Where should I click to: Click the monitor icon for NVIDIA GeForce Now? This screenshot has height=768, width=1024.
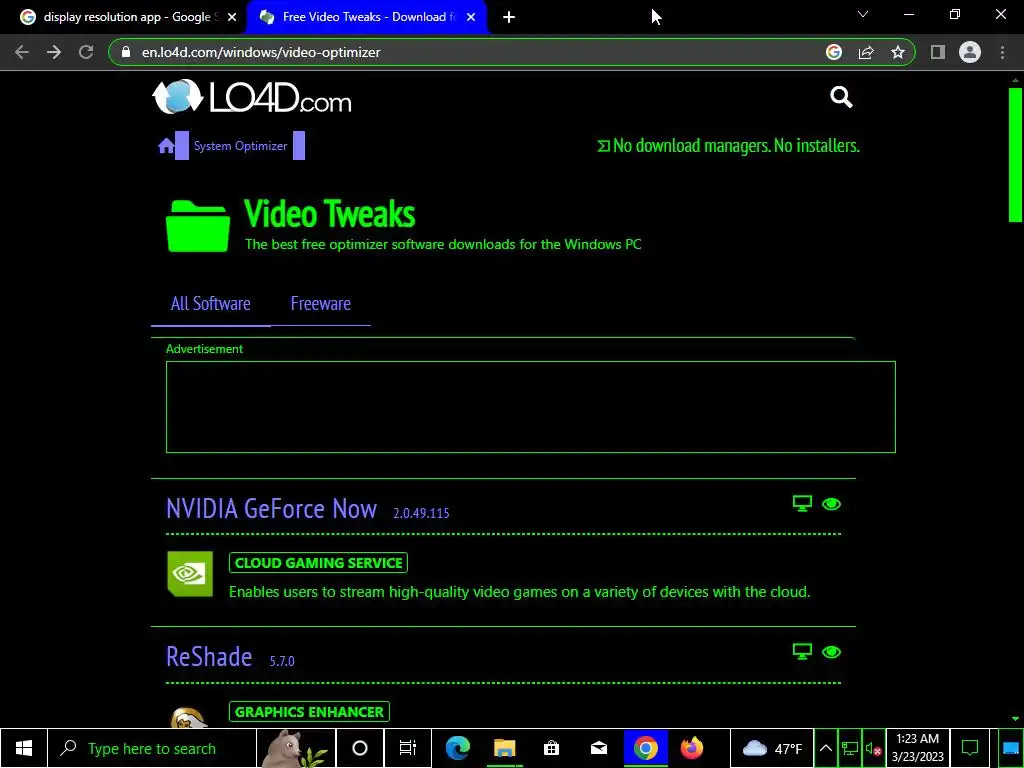[x=802, y=504]
